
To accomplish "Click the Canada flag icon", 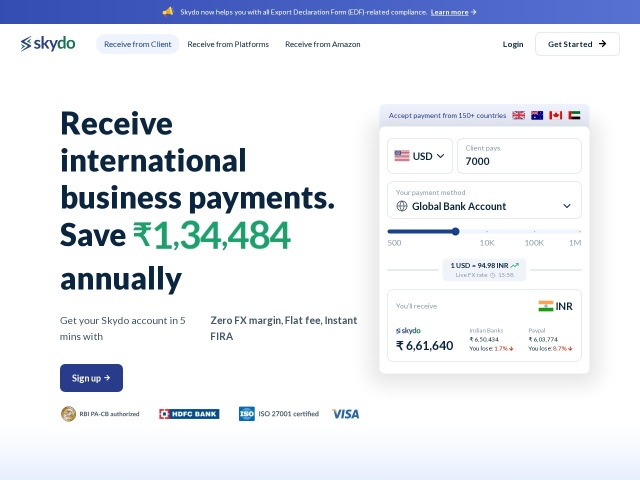I will click(556, 116).
